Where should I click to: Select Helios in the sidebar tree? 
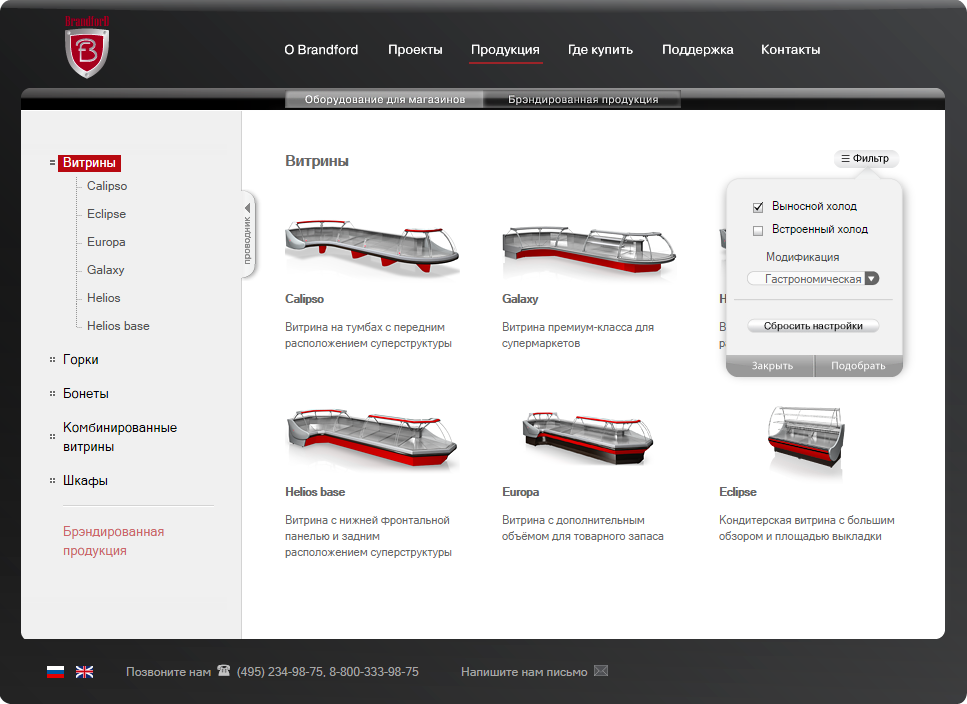[x=104, y=298]
